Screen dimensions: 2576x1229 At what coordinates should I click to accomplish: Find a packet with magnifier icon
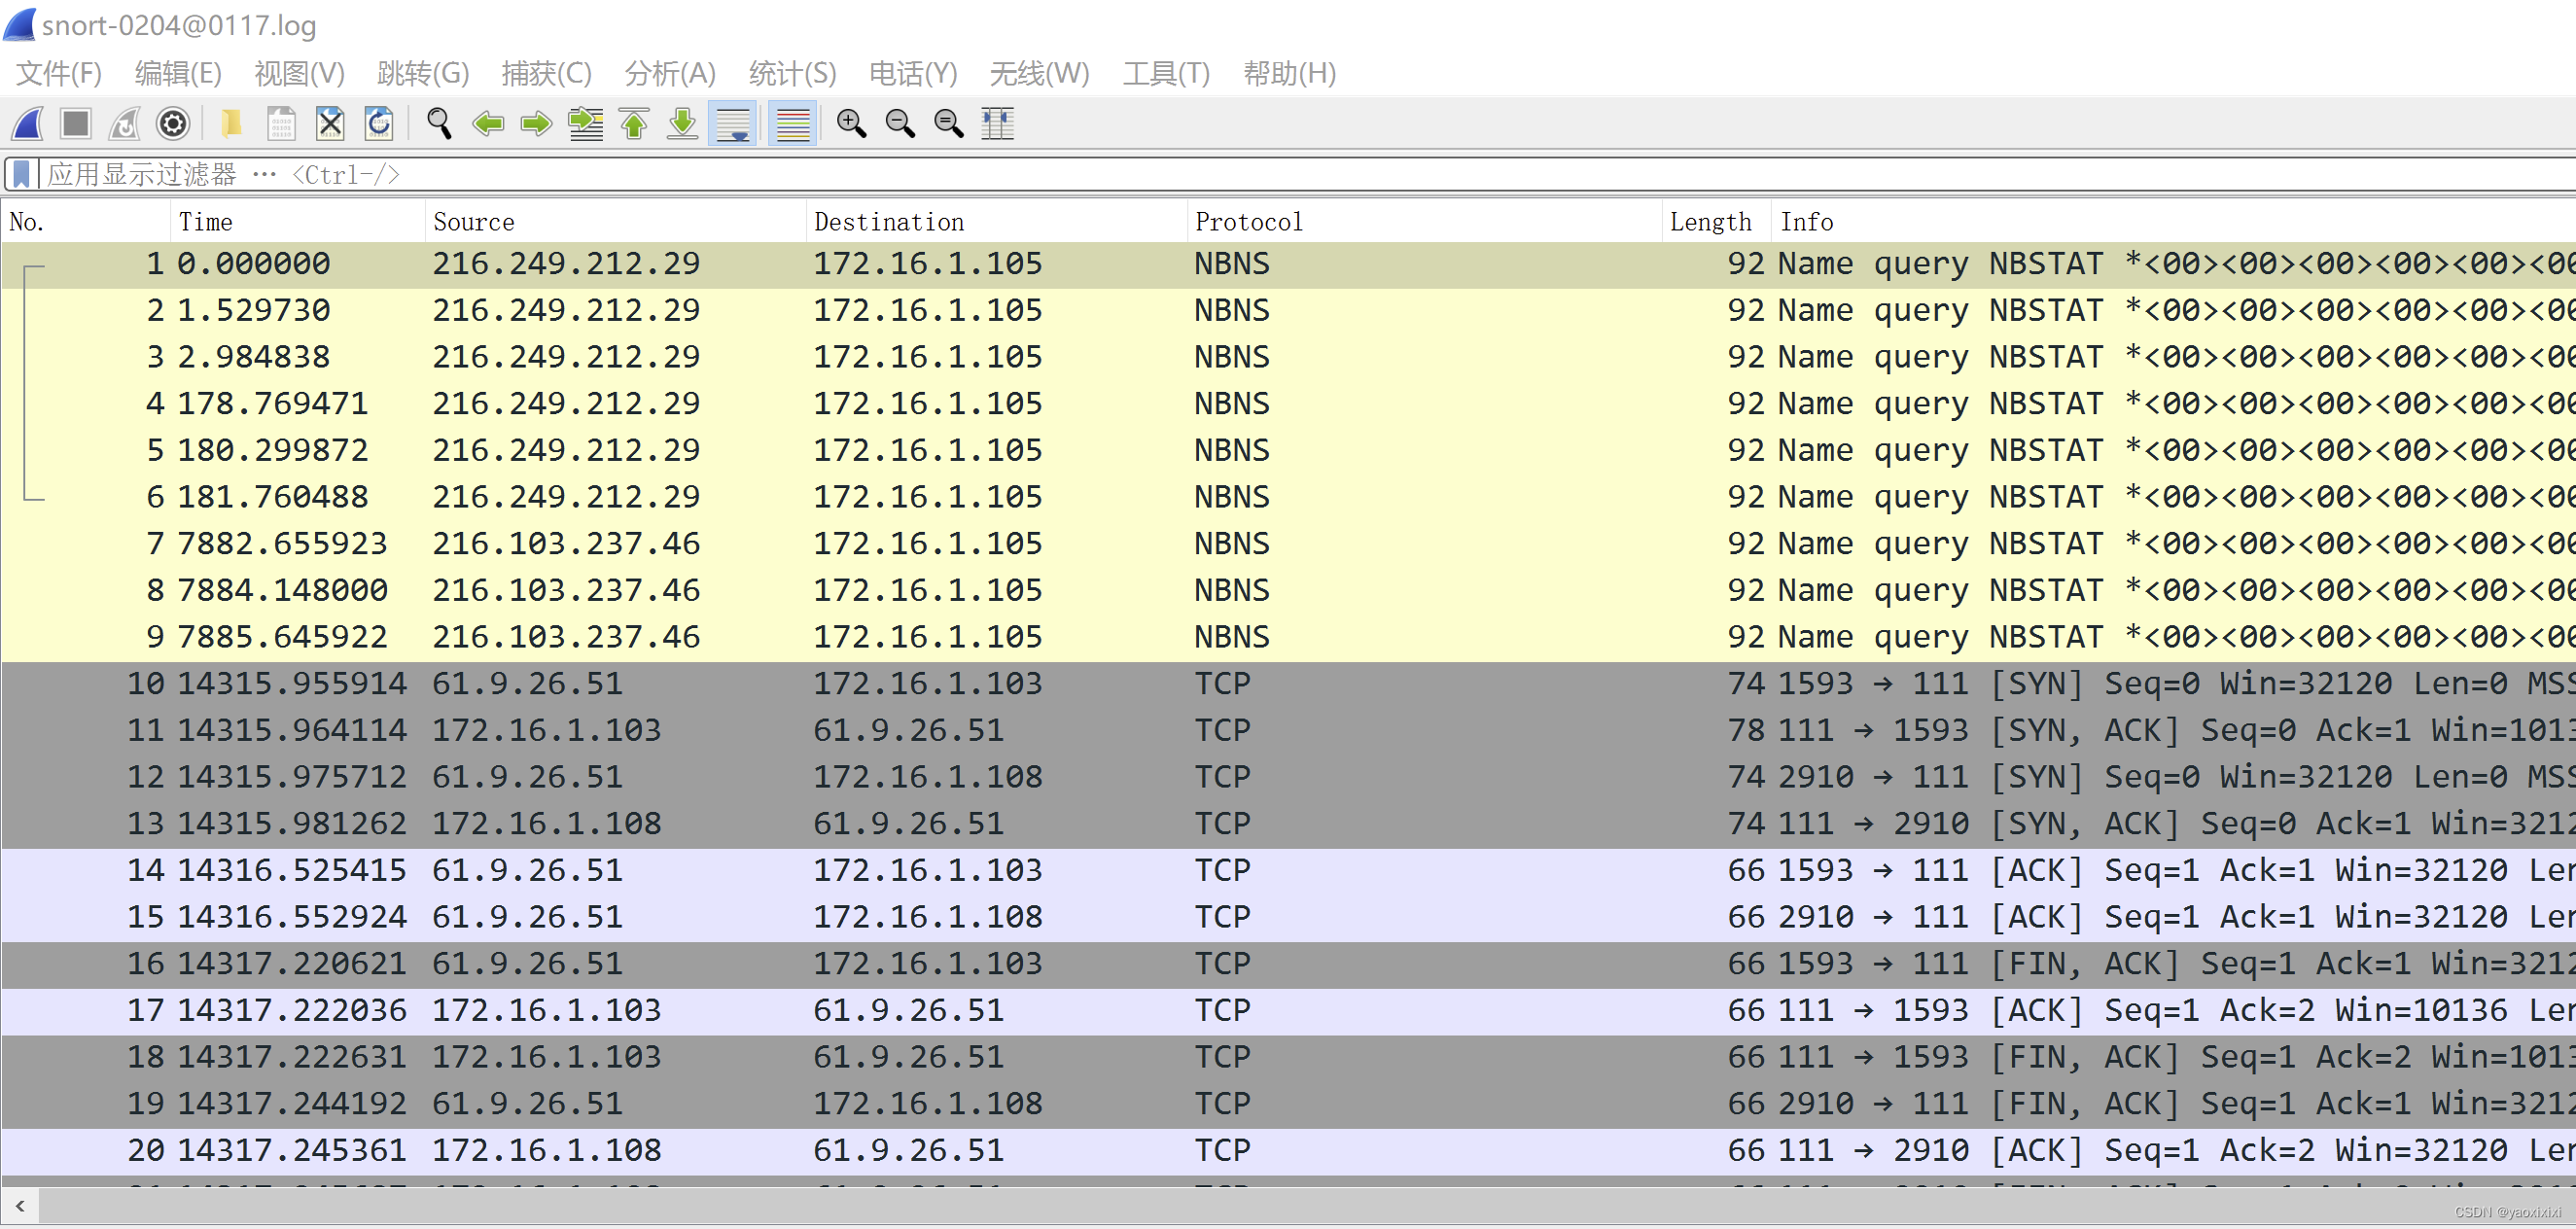(x=439, y=124)
